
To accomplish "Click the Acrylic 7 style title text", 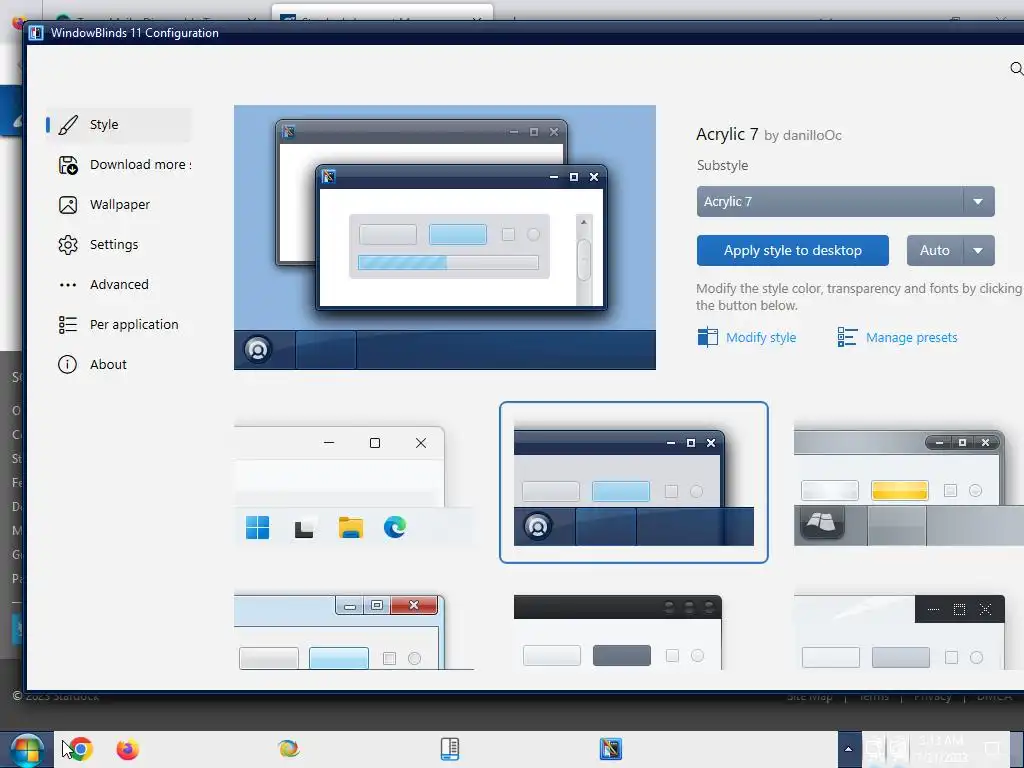I will [727, 134].
